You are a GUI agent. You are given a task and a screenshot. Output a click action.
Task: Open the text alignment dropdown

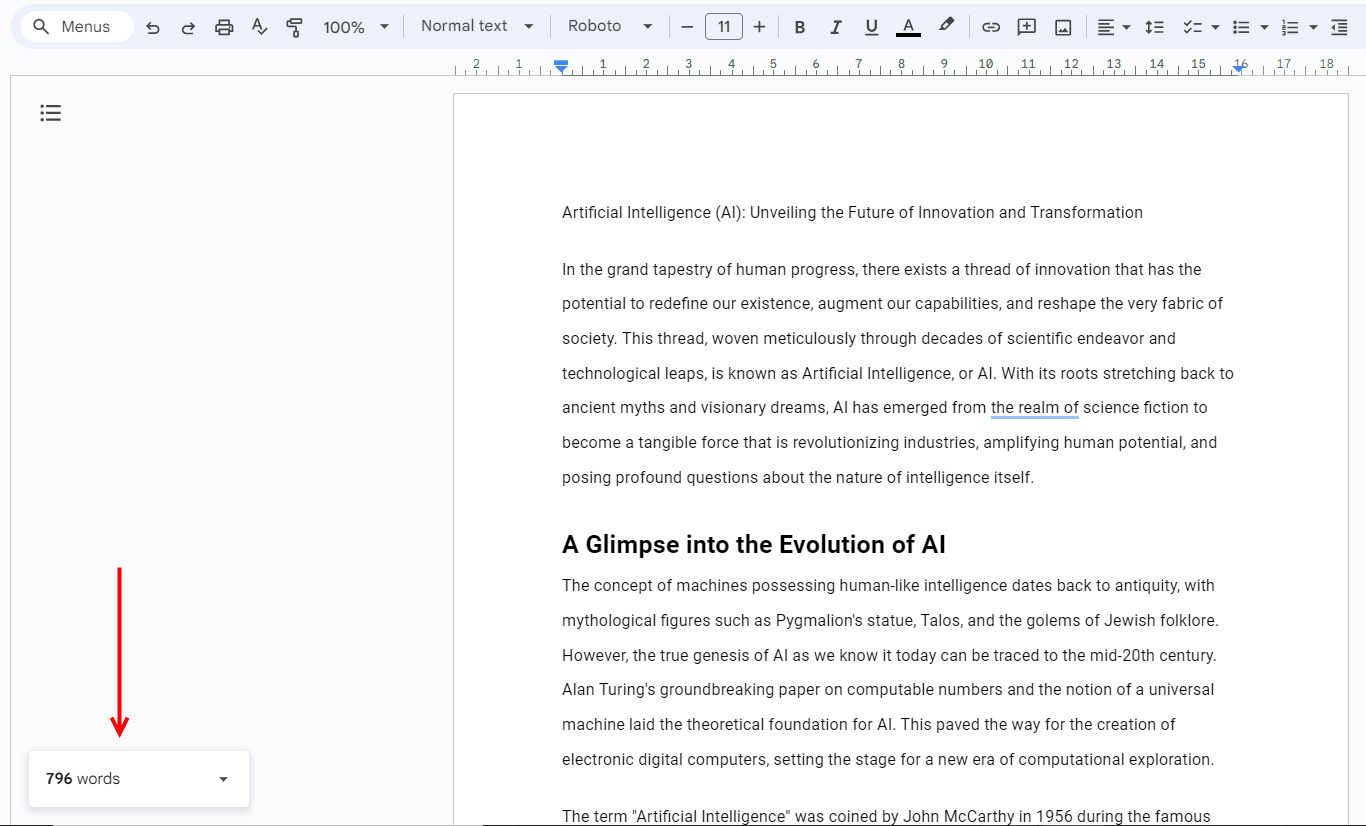pos(1114,27)
